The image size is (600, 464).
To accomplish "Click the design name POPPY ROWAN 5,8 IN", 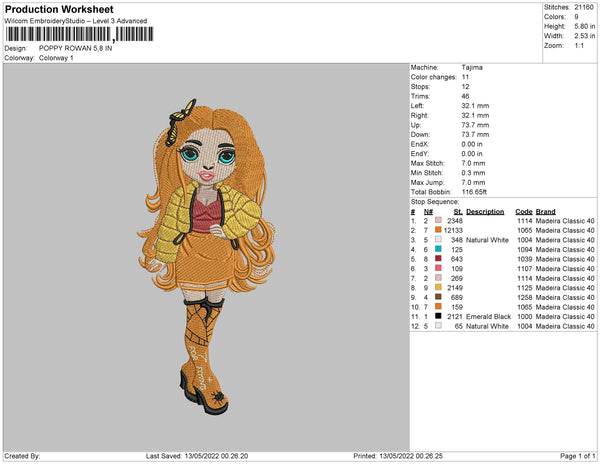I will coord(75,48).
